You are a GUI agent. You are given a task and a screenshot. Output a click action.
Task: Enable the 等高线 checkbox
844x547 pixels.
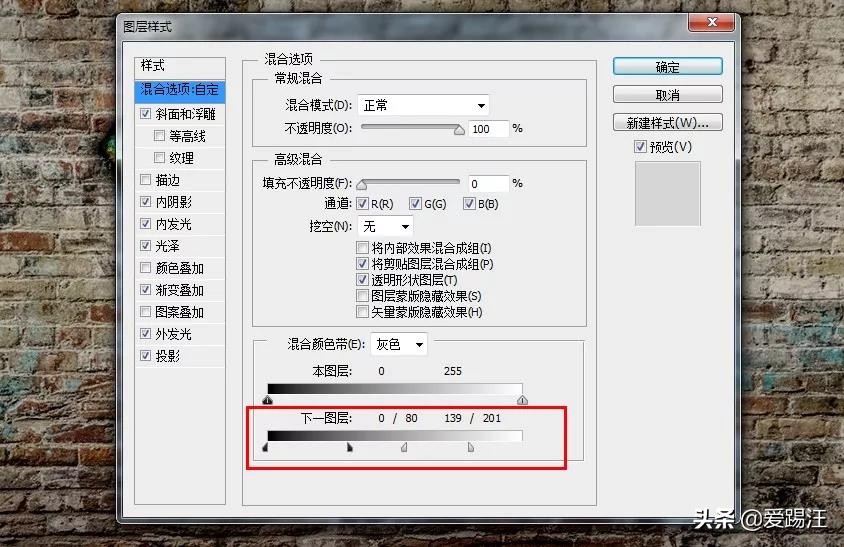click(159, 136)
